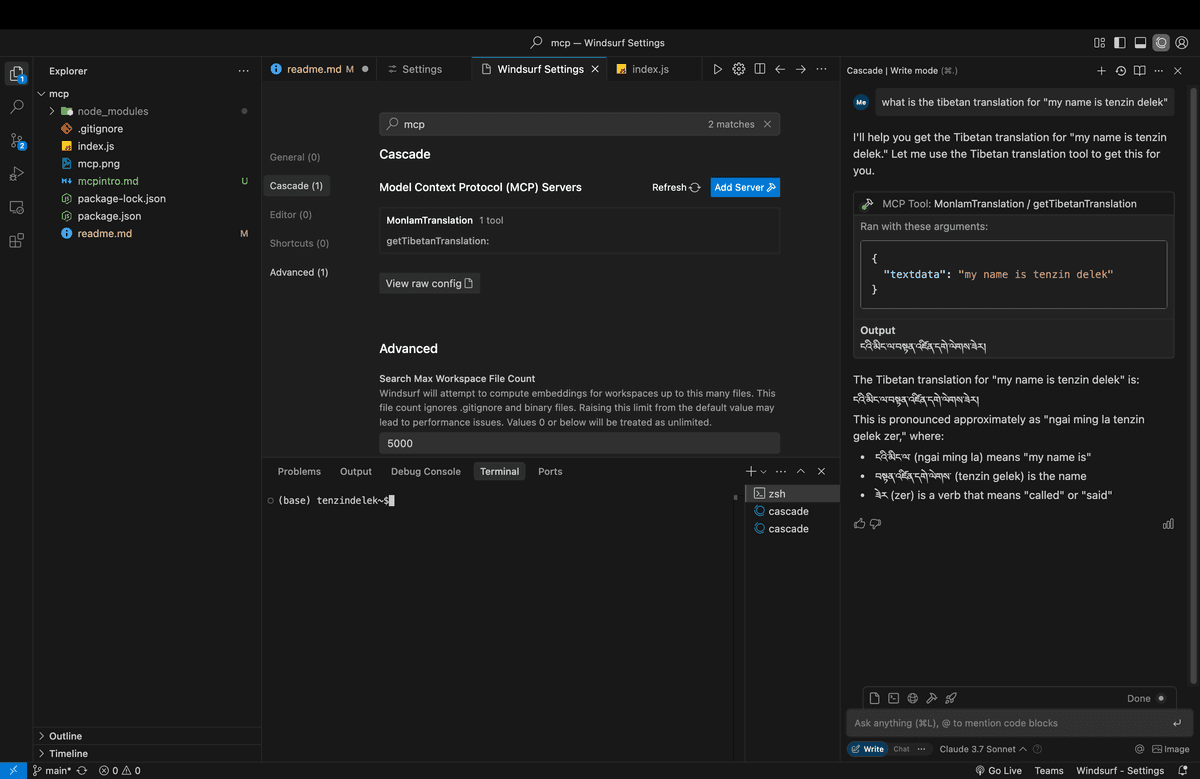Select the zsh terminal in terminal list
The image size is (1200, 779).
point(795,494)
